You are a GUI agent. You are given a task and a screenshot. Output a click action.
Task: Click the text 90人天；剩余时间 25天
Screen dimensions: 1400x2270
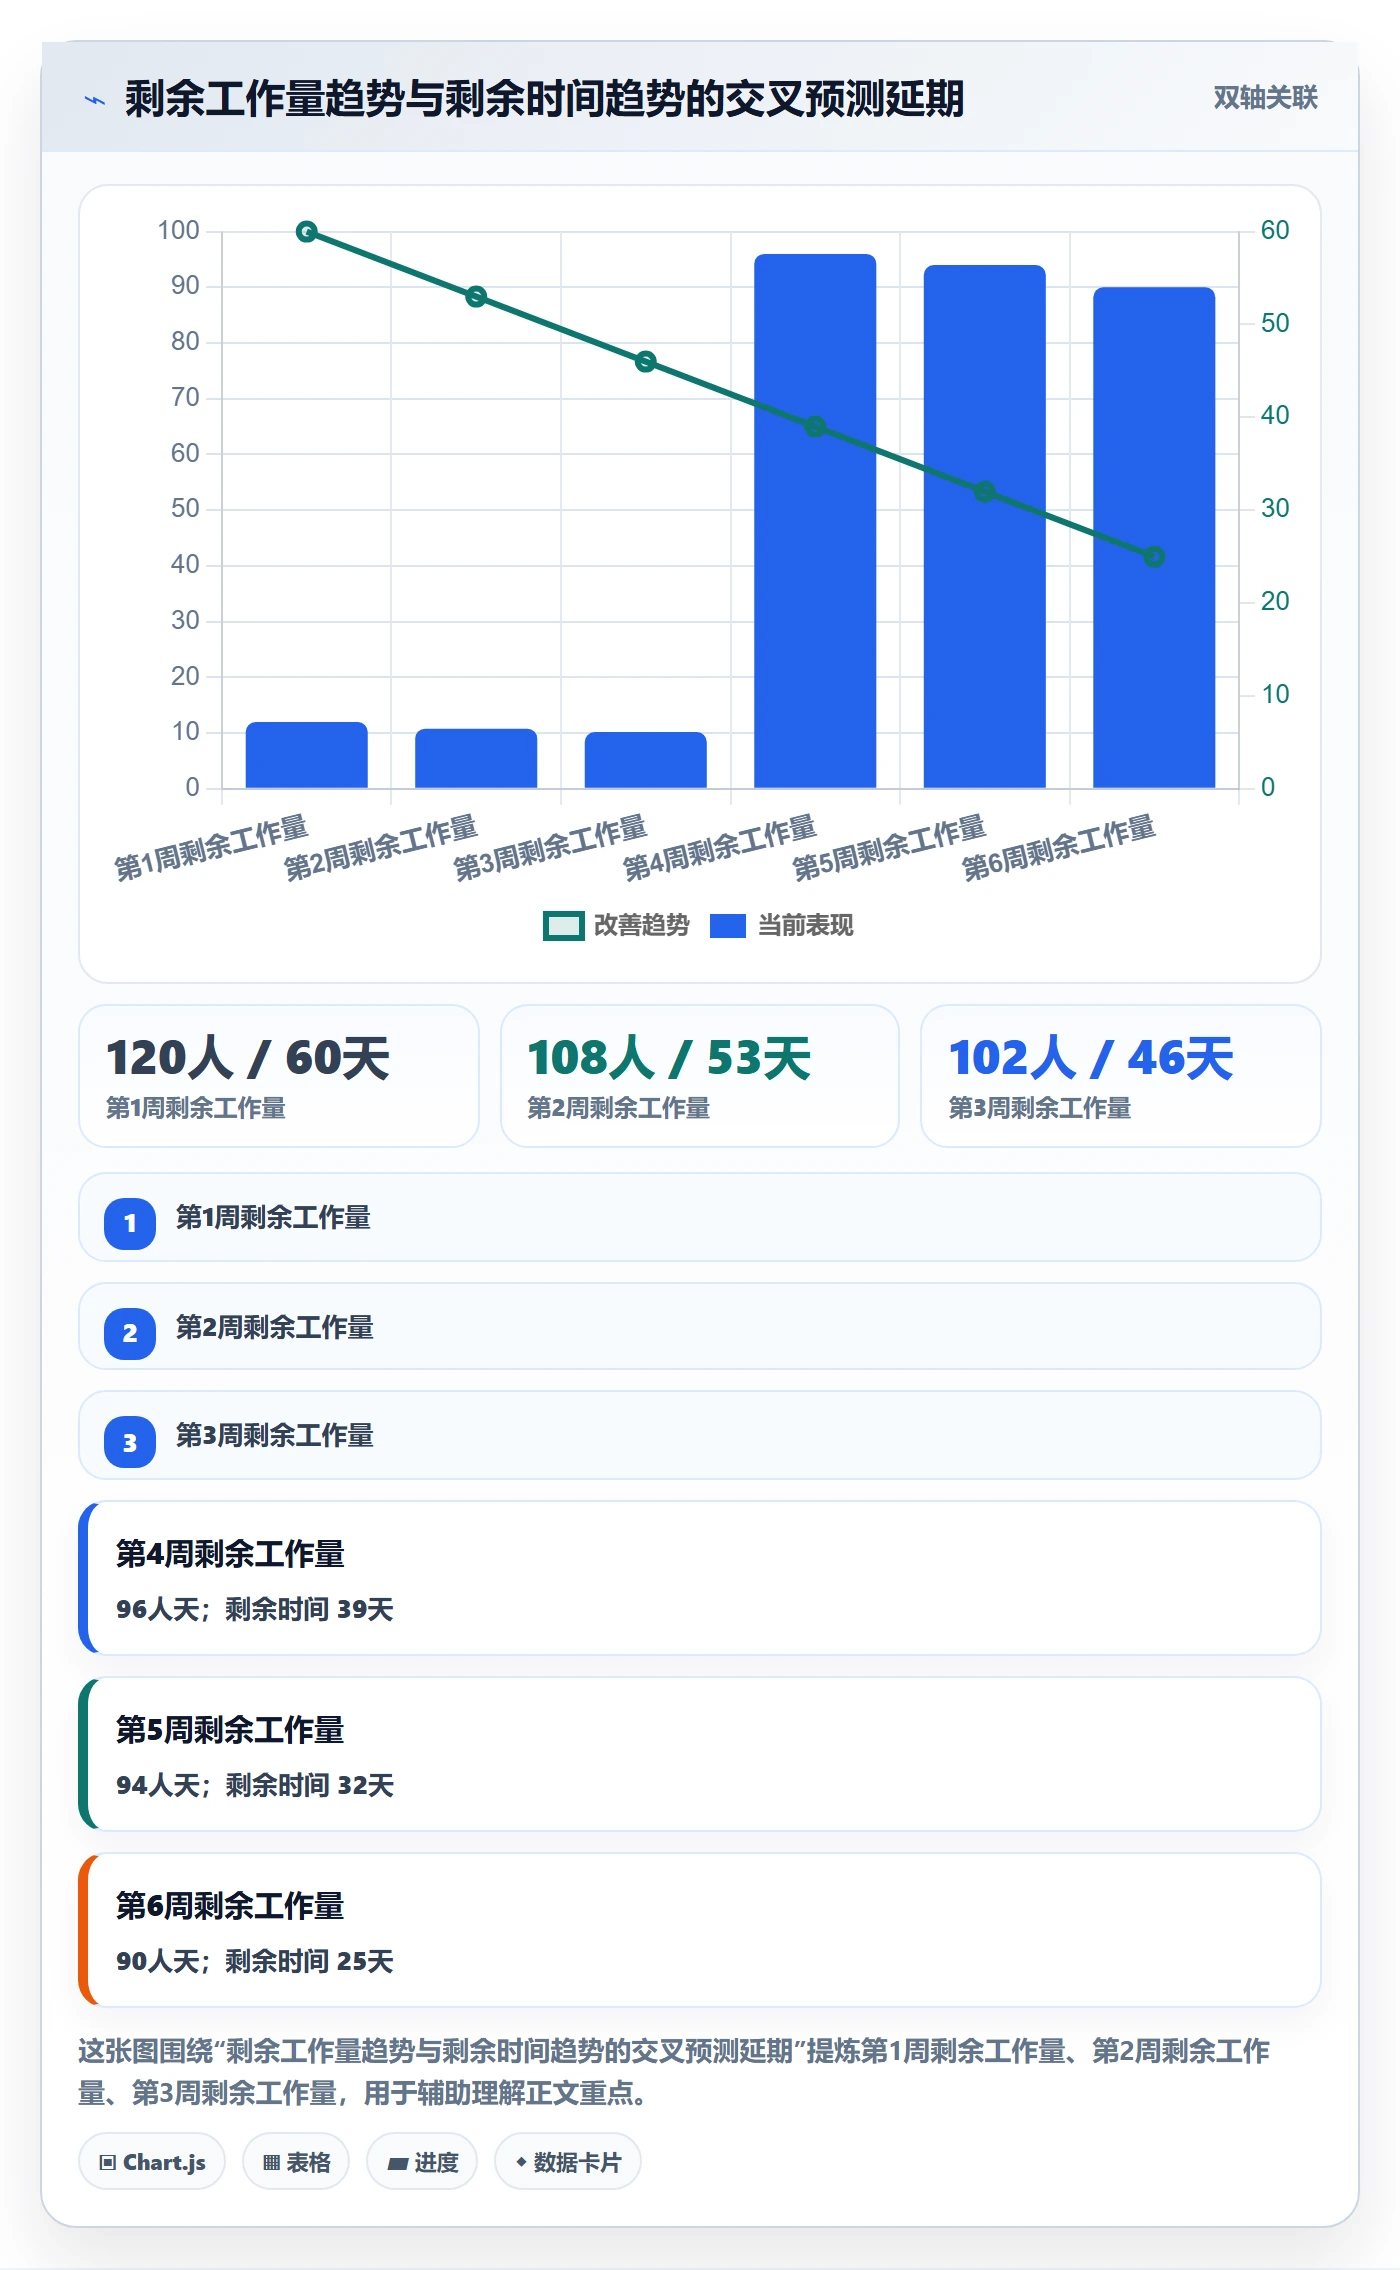tap(255, 1961)
